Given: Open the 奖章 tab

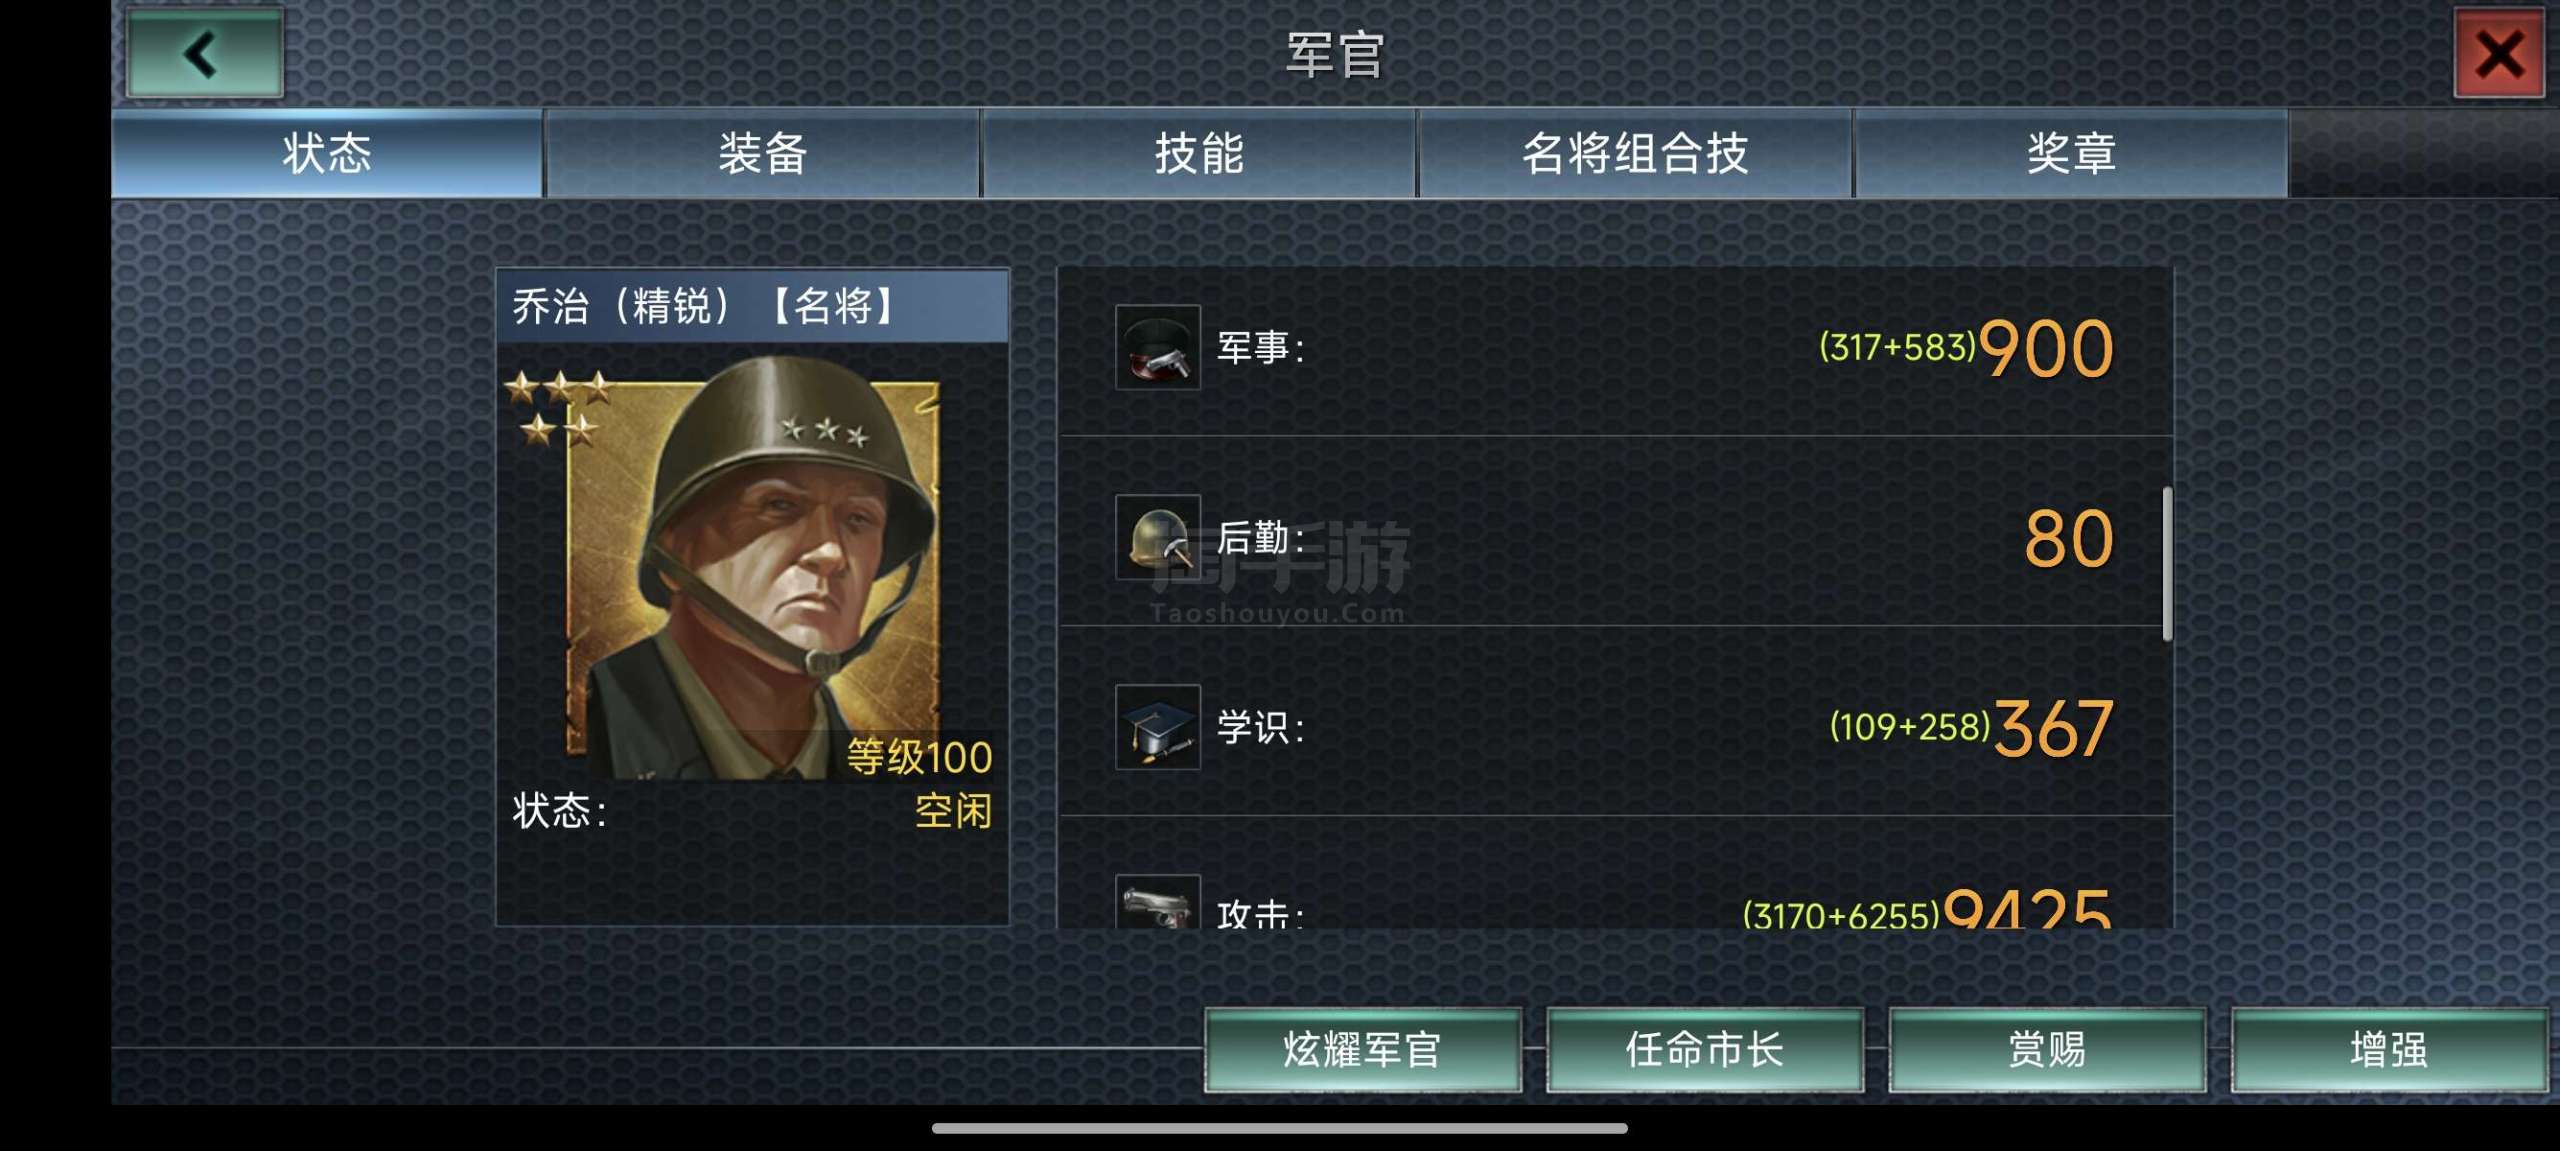Looking at the screenshot, I should tap(2071, 153).
